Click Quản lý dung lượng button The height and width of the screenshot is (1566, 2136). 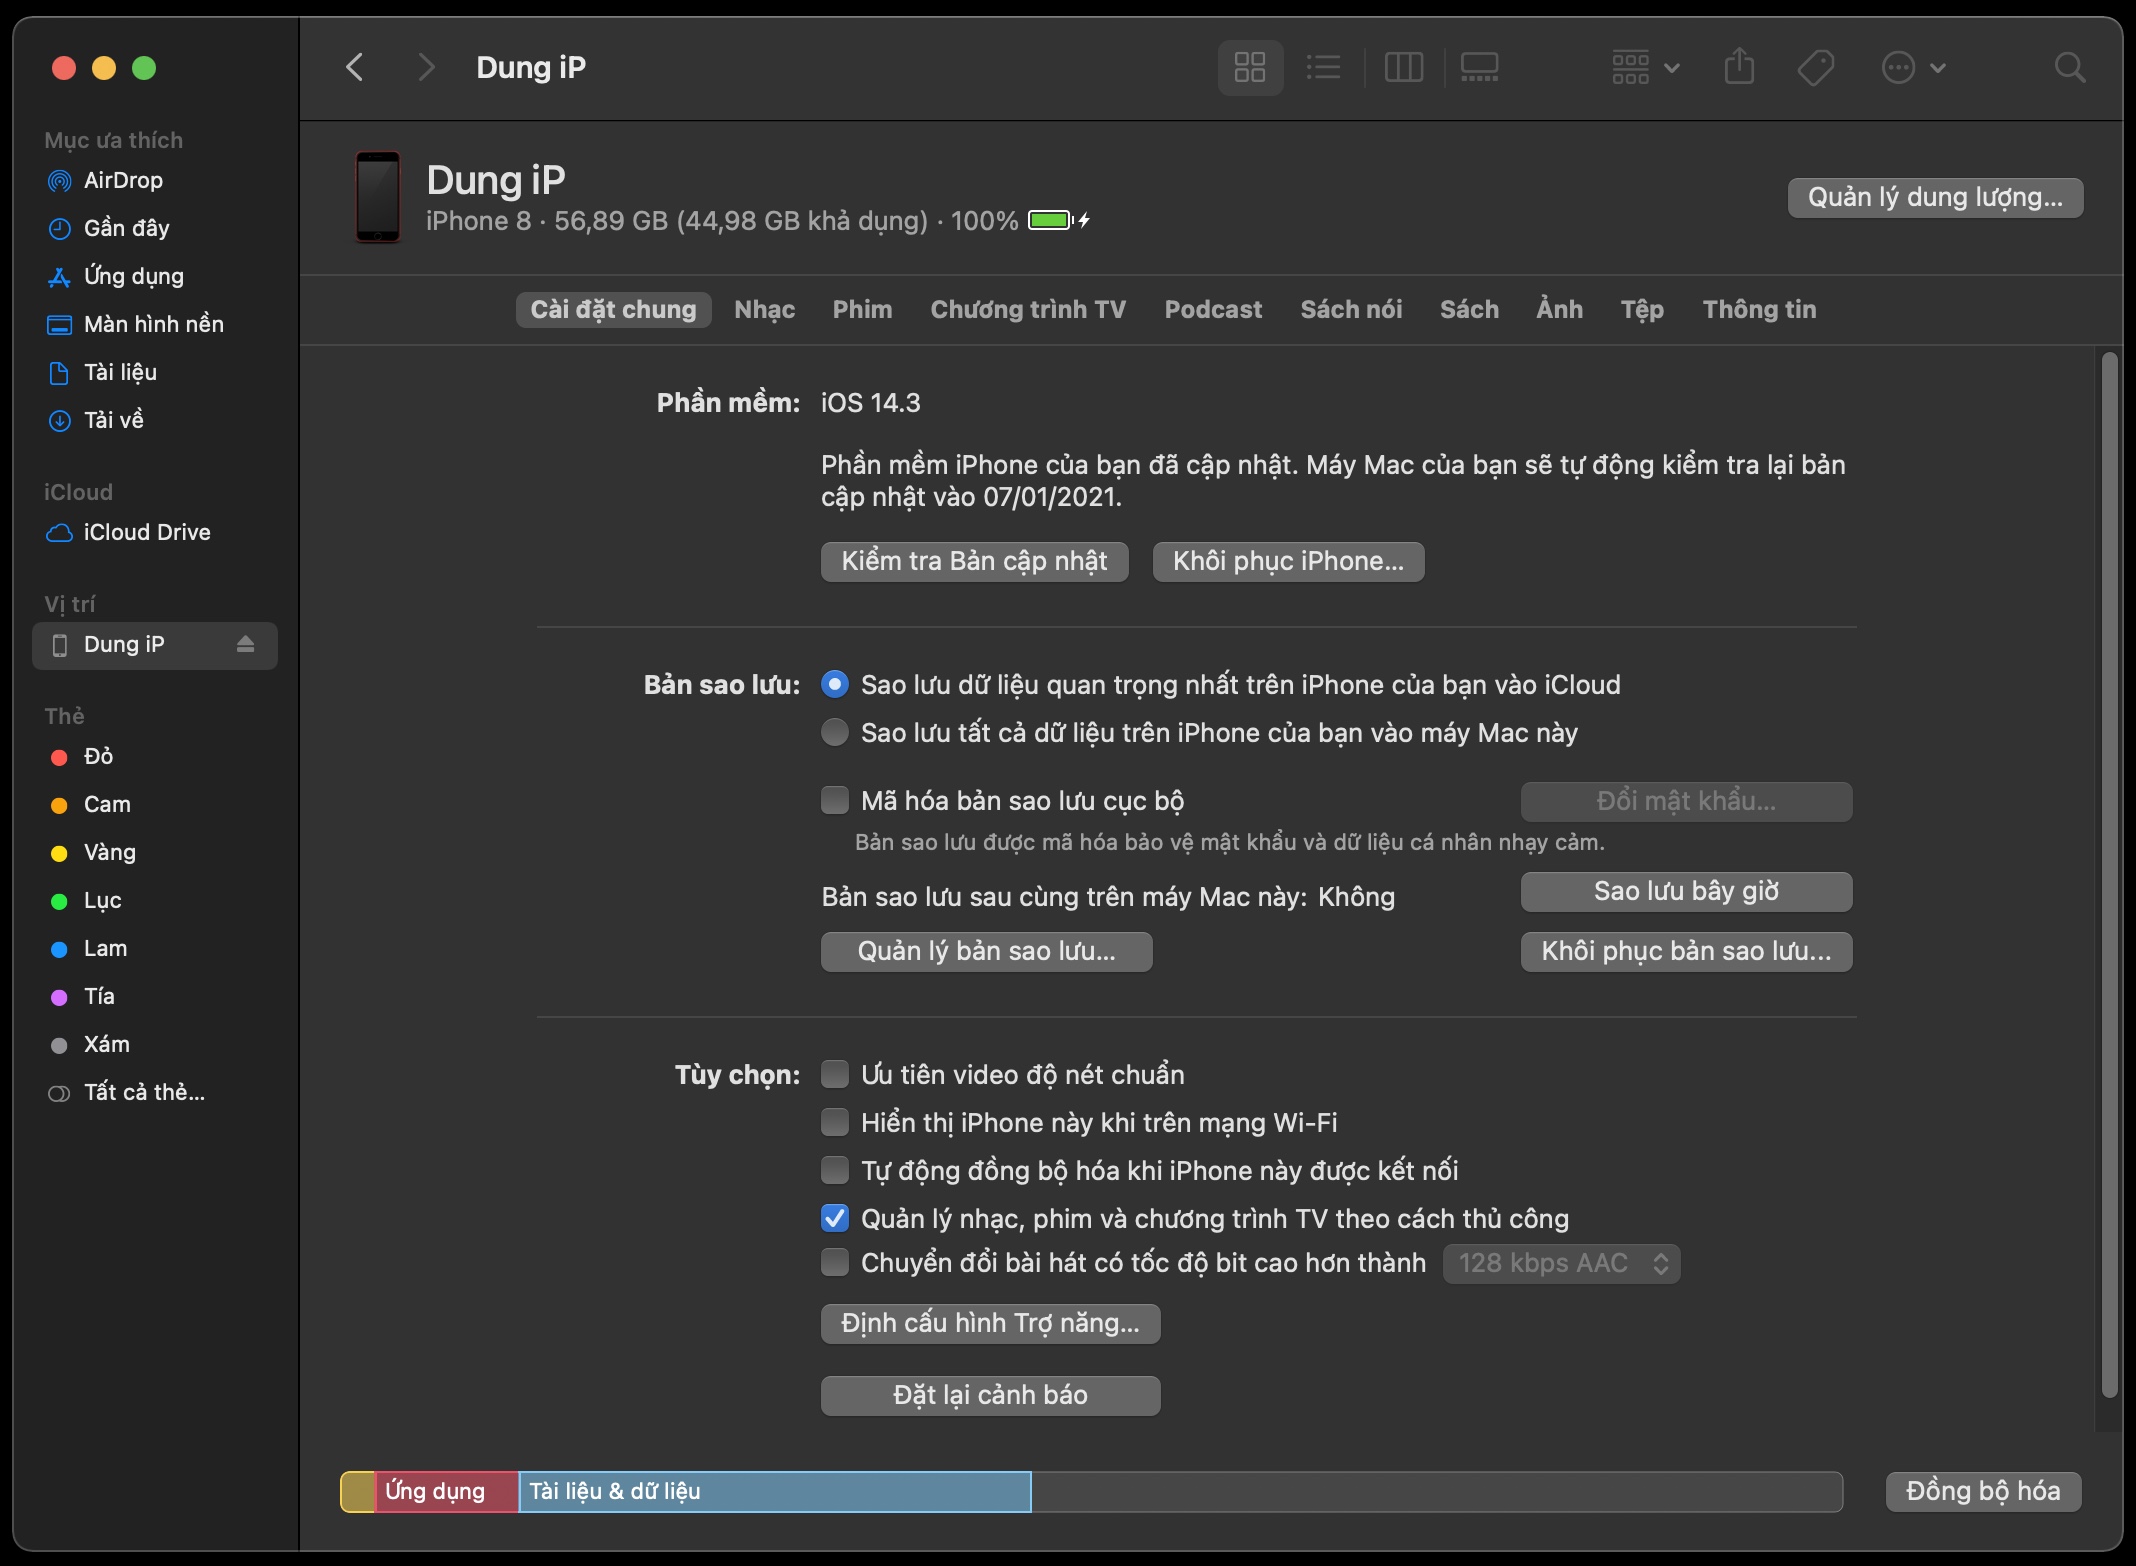coord(1935,198)
